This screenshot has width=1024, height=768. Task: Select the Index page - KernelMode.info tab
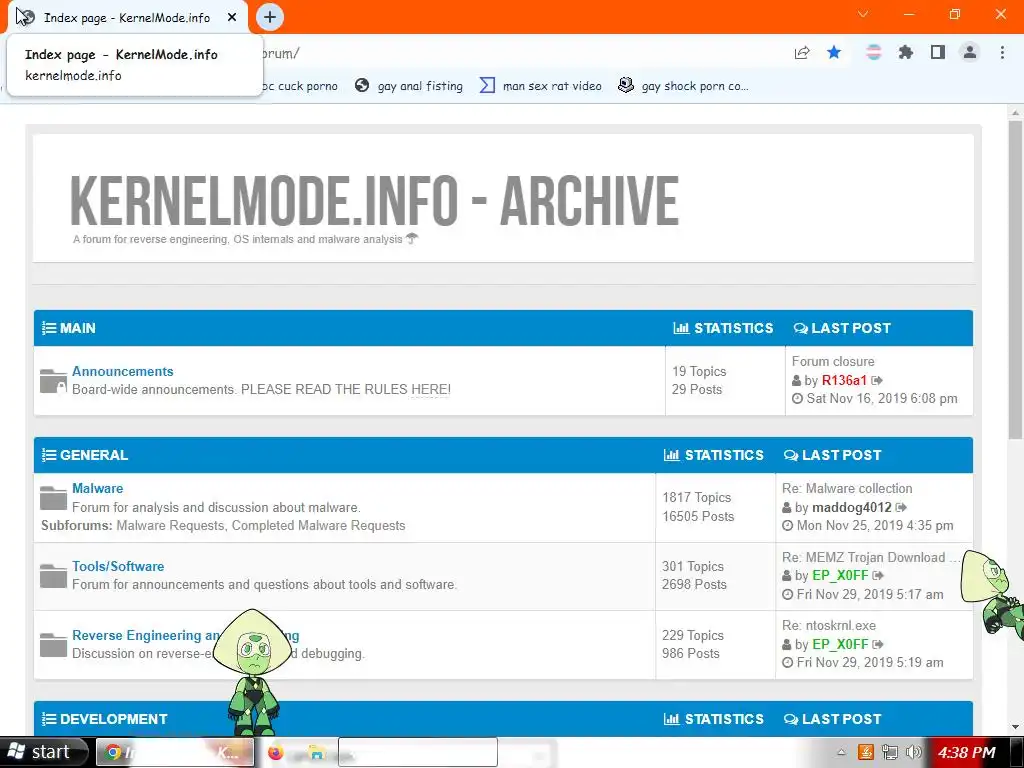[x=127, y=18]
